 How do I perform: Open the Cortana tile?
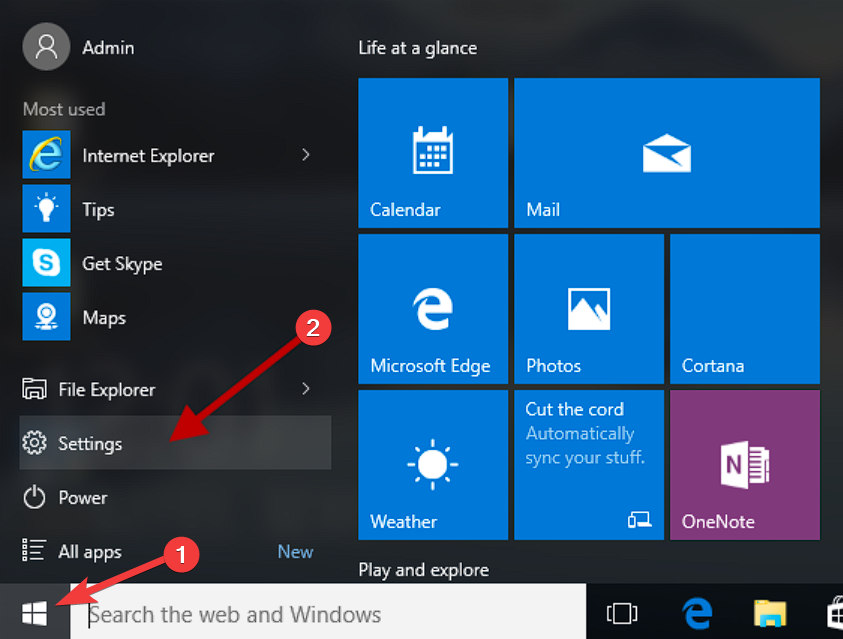point(744,309)
